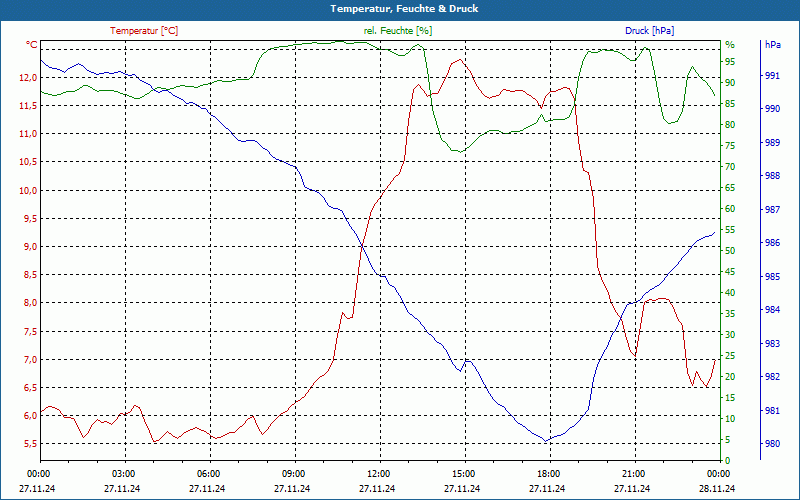Click green humidity axis value '70'
The image size is (800, 500).
730,167
